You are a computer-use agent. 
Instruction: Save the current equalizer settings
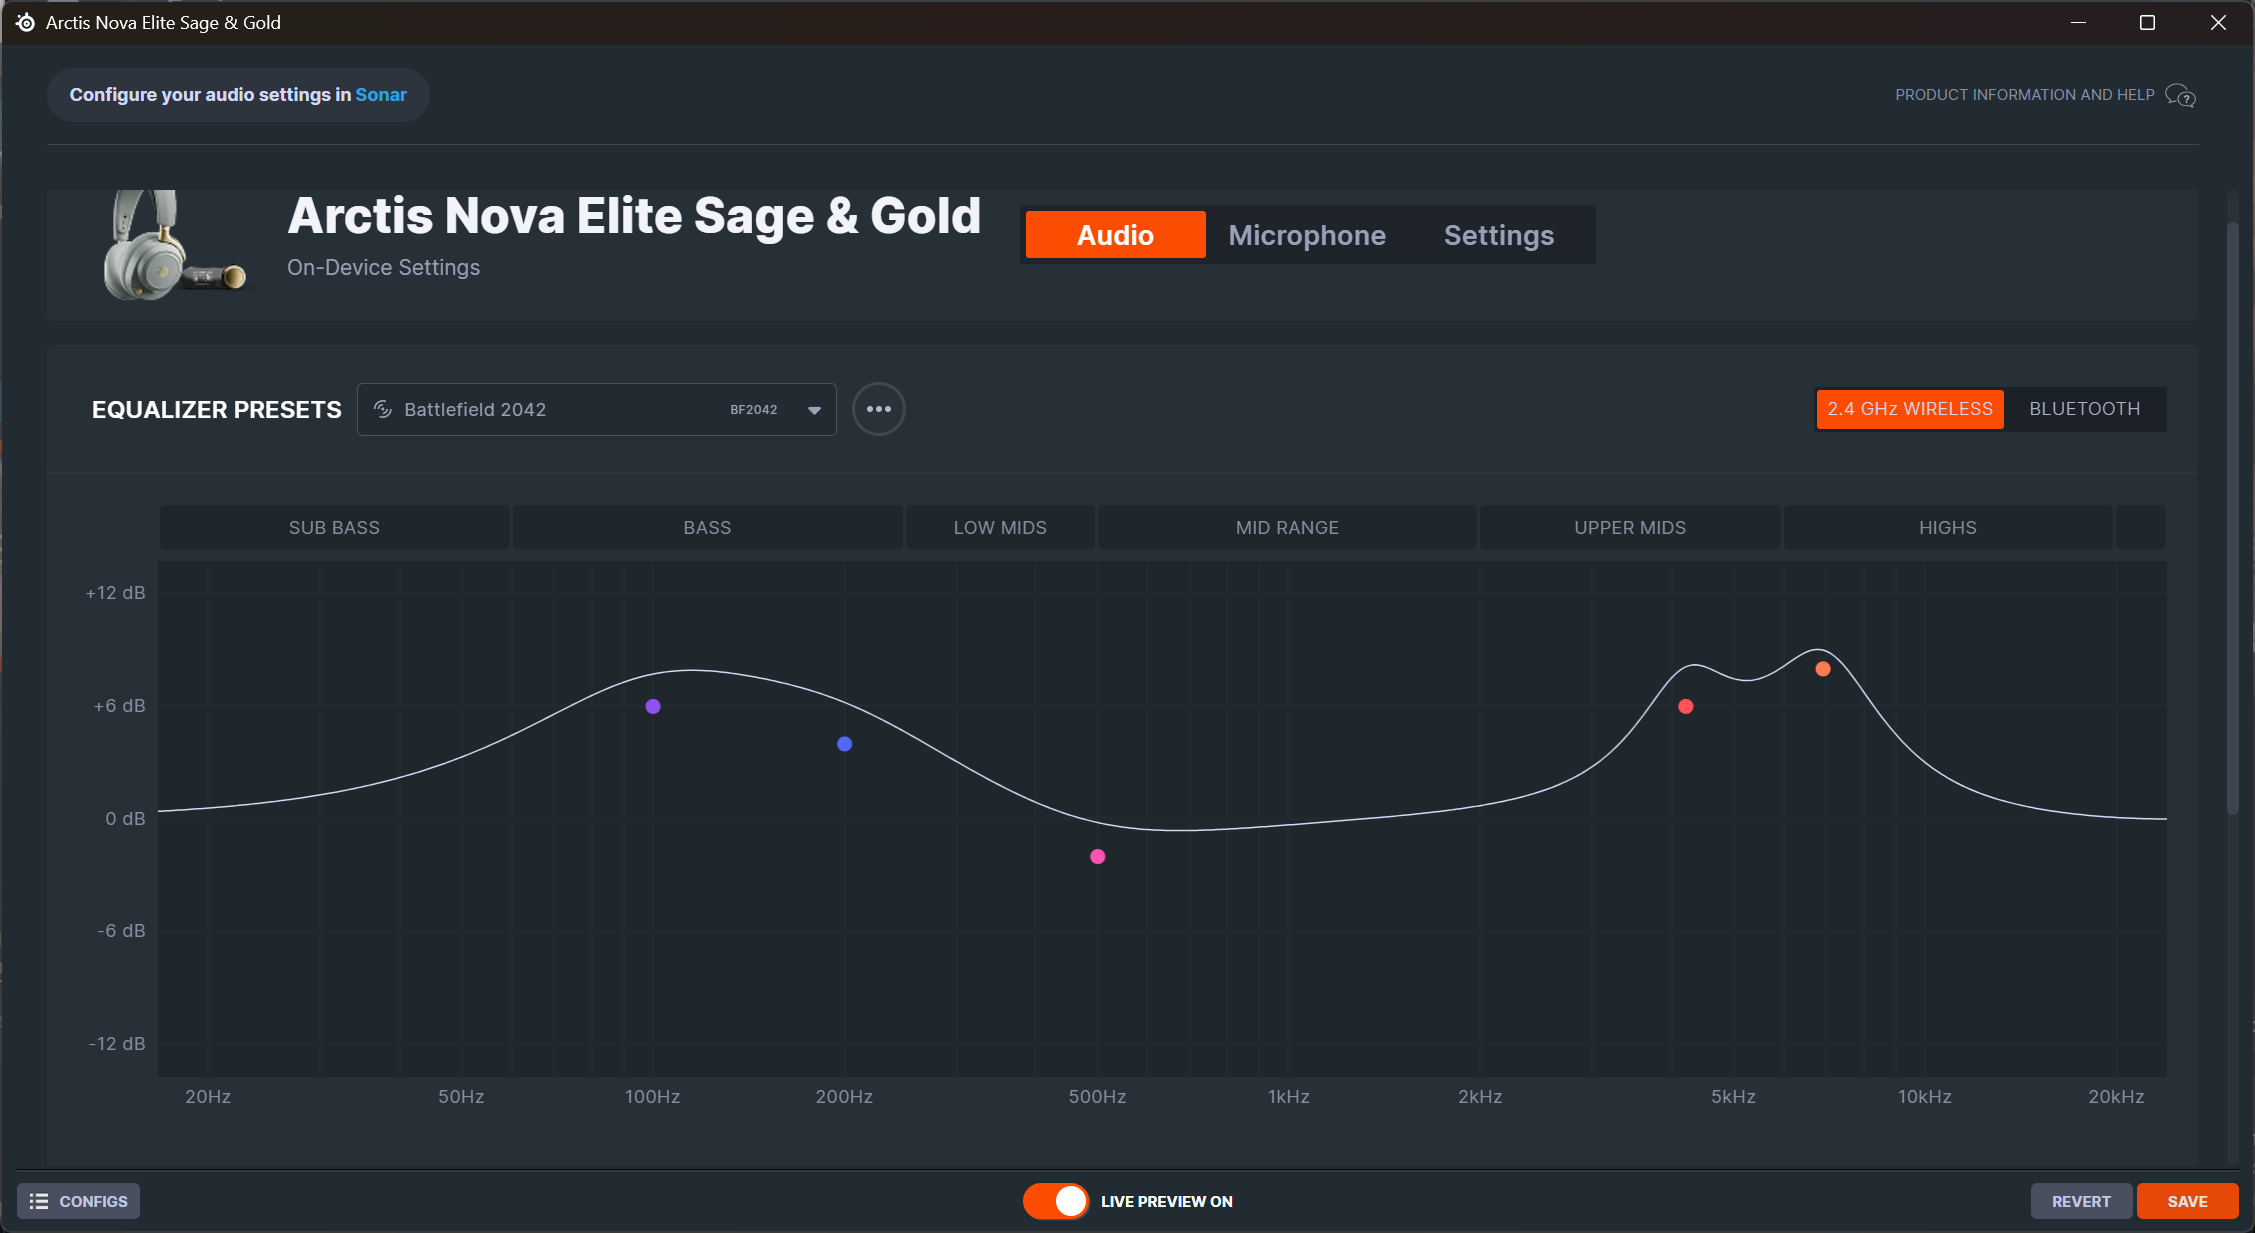coord(2187,1200)
